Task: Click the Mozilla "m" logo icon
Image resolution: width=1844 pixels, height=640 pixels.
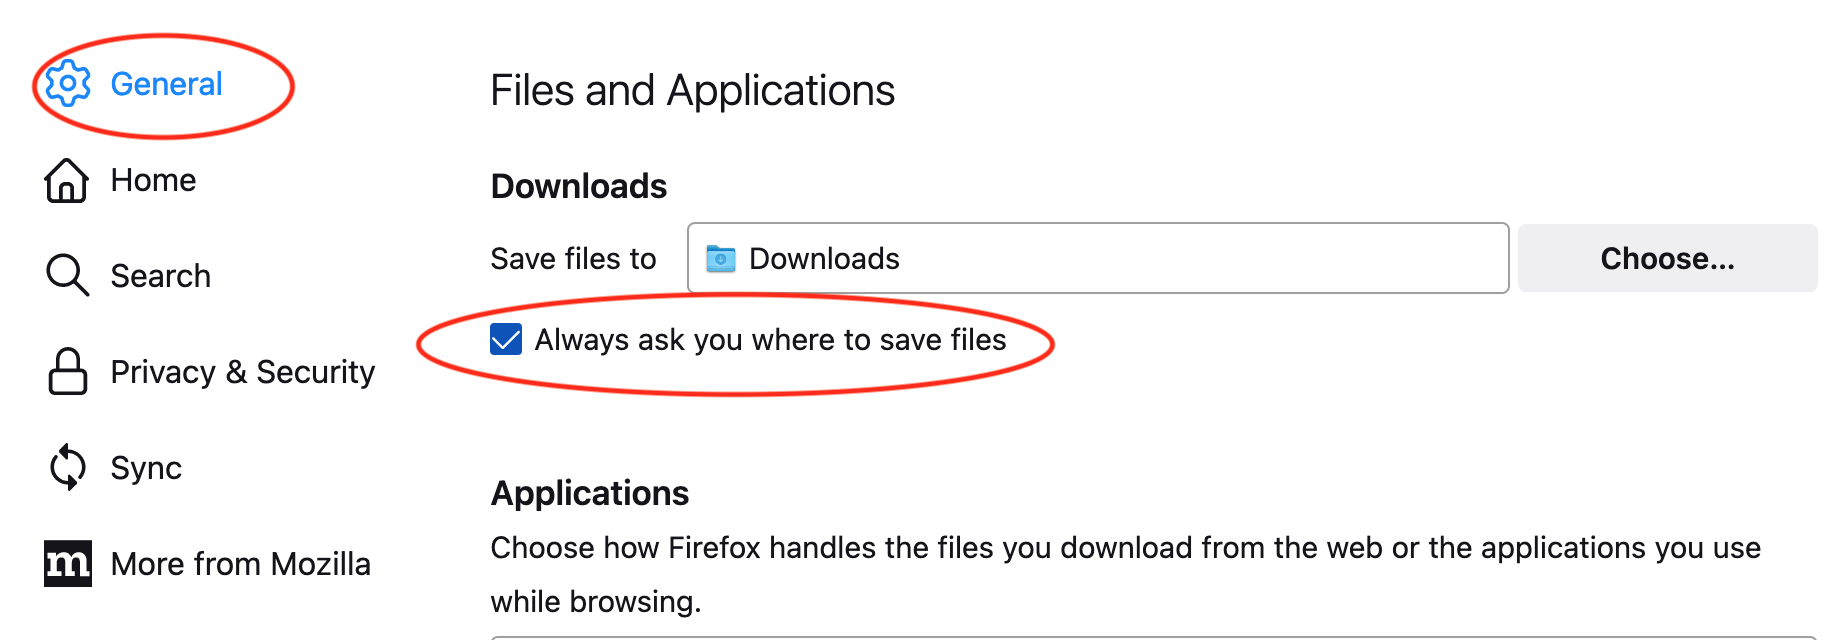Action: click(67, 564)
